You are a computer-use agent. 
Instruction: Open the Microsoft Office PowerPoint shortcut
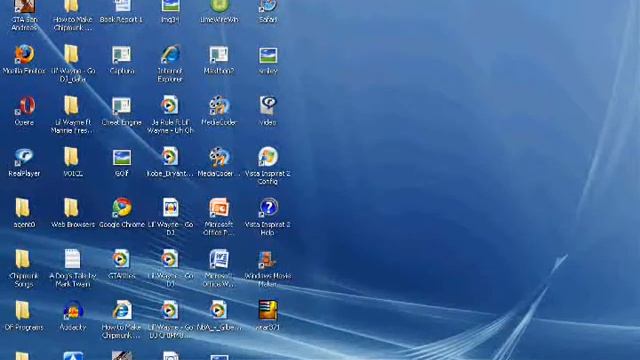219,208
